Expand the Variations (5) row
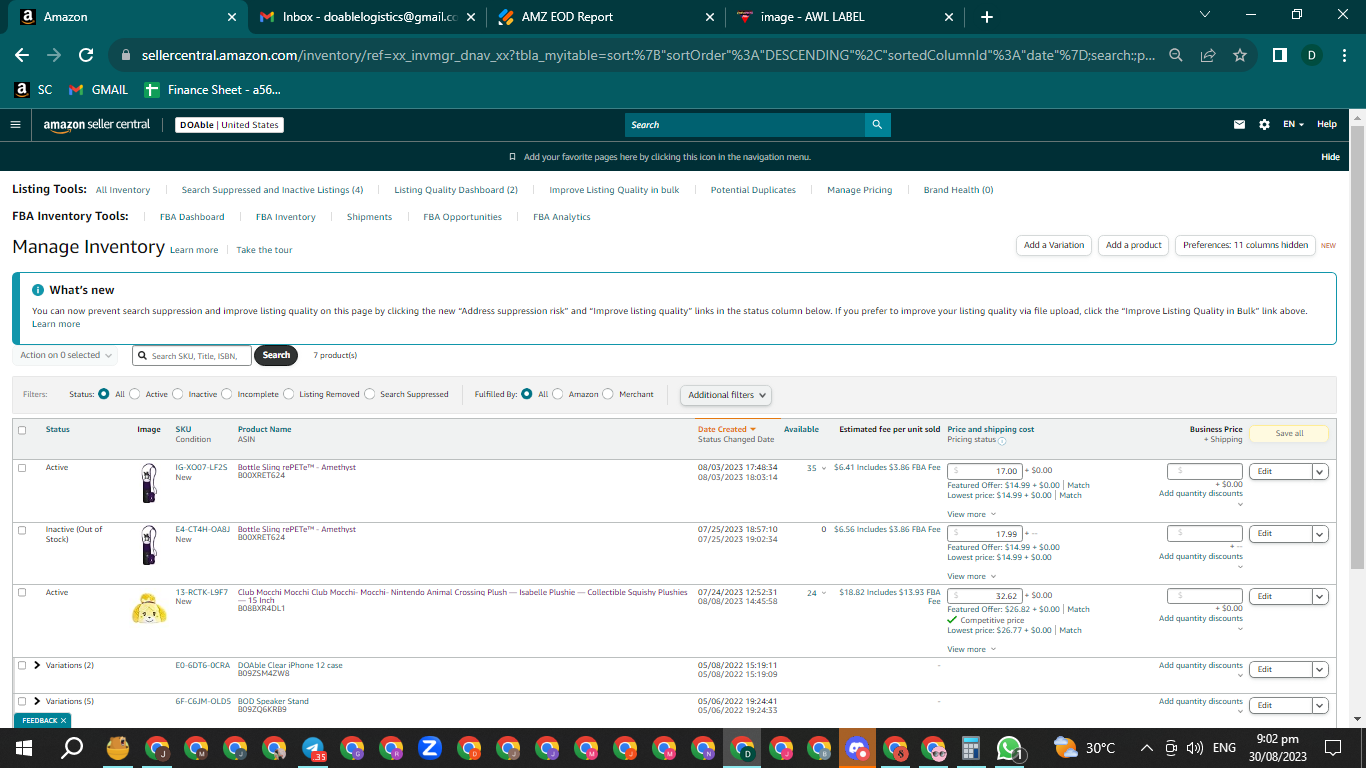 [x=37, y=702]
